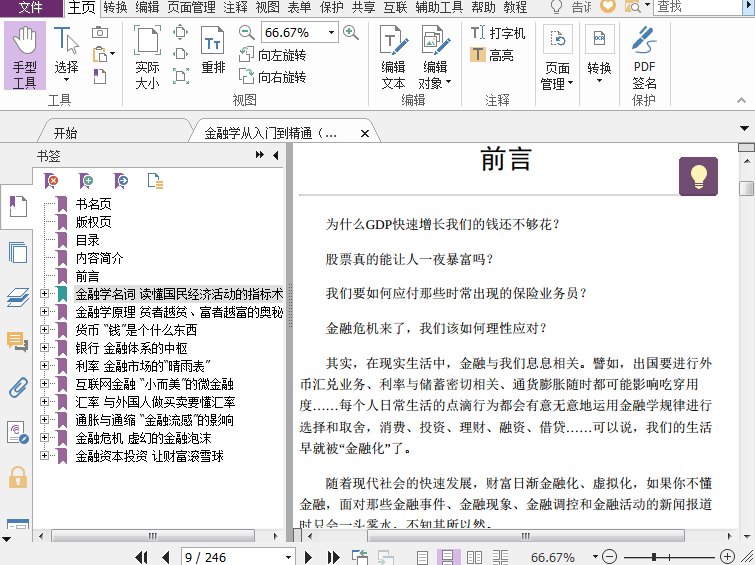
Task: Click the bookmark go-to arrow icon
Action: click(x=121, y=181)
